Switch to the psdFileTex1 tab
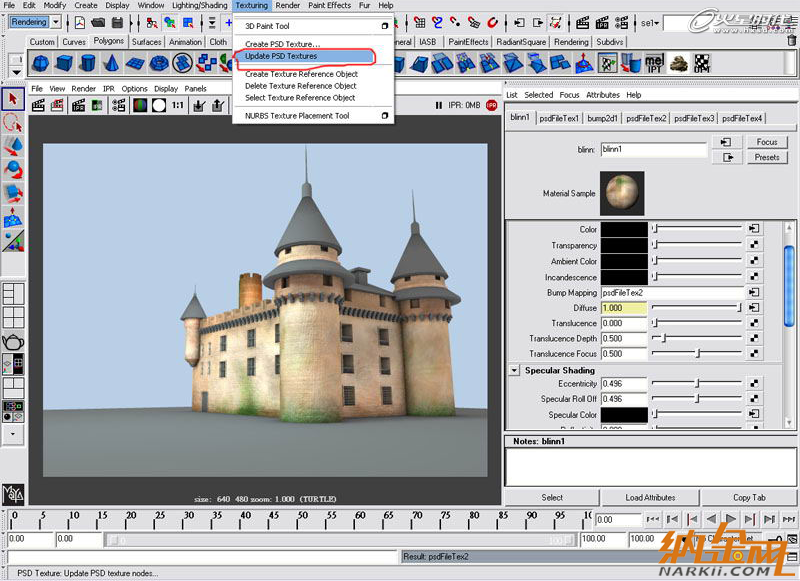This screenshot has height=581, width=800. point(561,118)
